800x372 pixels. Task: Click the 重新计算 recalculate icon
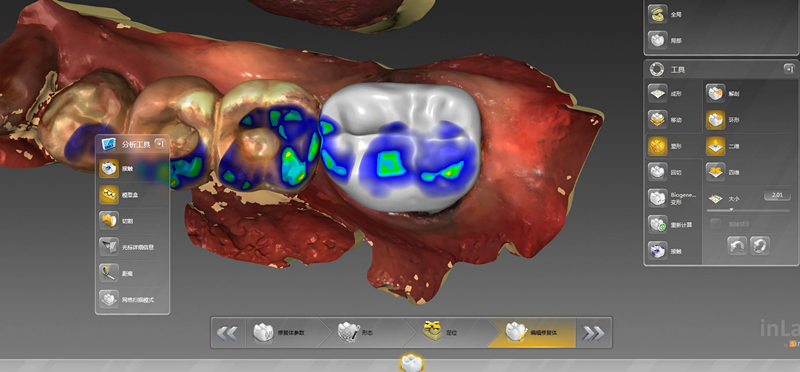(x=658, y=225)
